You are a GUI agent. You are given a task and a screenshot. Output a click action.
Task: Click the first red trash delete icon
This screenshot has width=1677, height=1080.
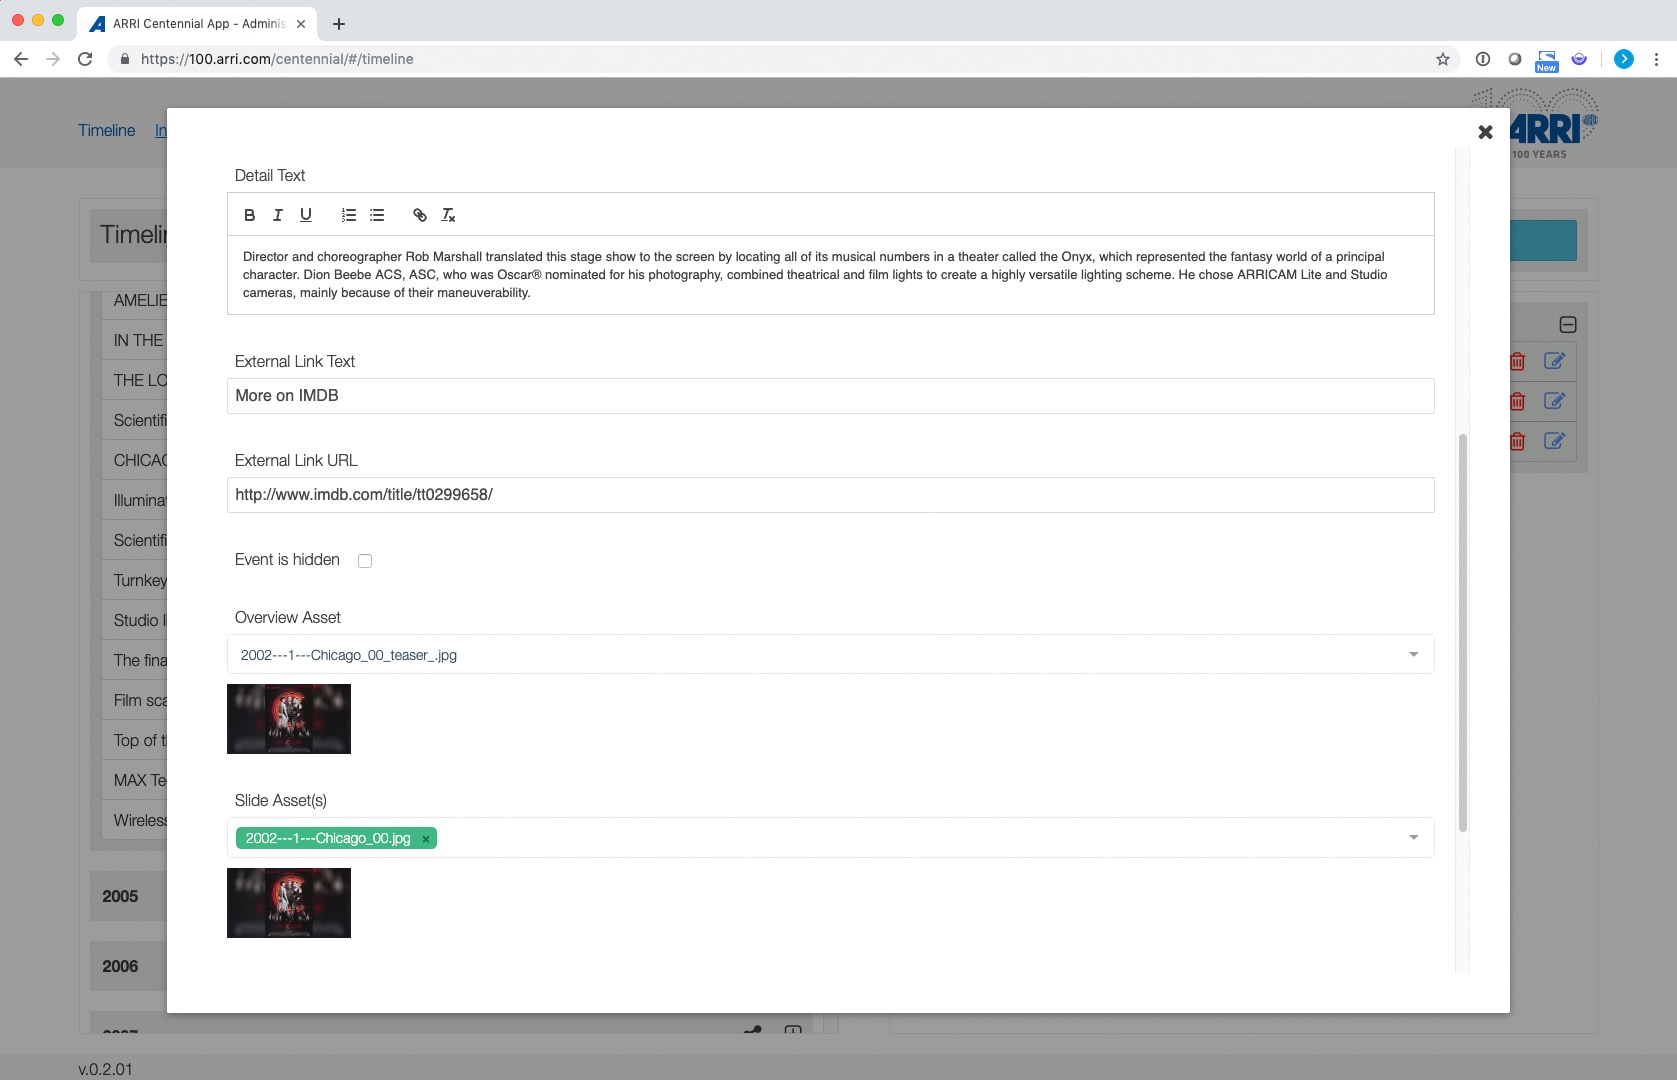(x=1517, y=361)
